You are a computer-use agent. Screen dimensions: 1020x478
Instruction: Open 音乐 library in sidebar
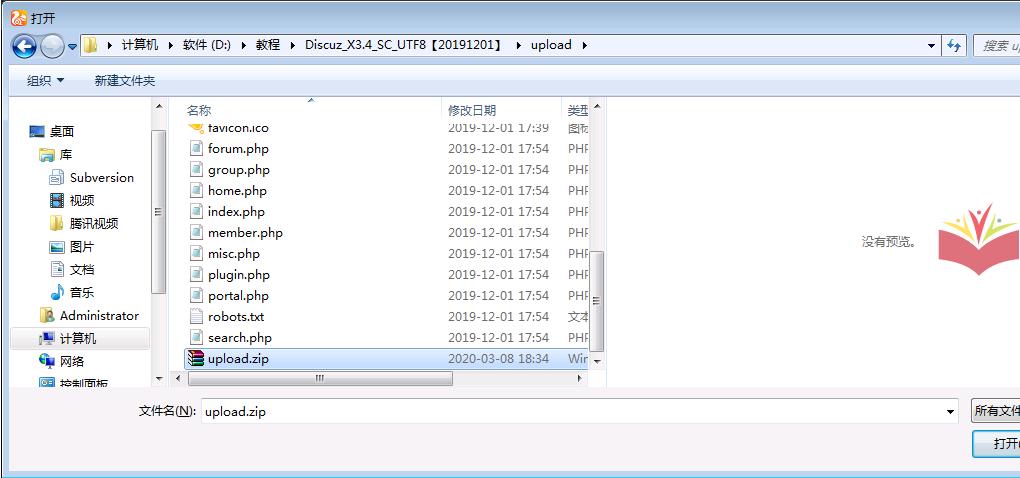pyautogui.click(x=82, y=293)
